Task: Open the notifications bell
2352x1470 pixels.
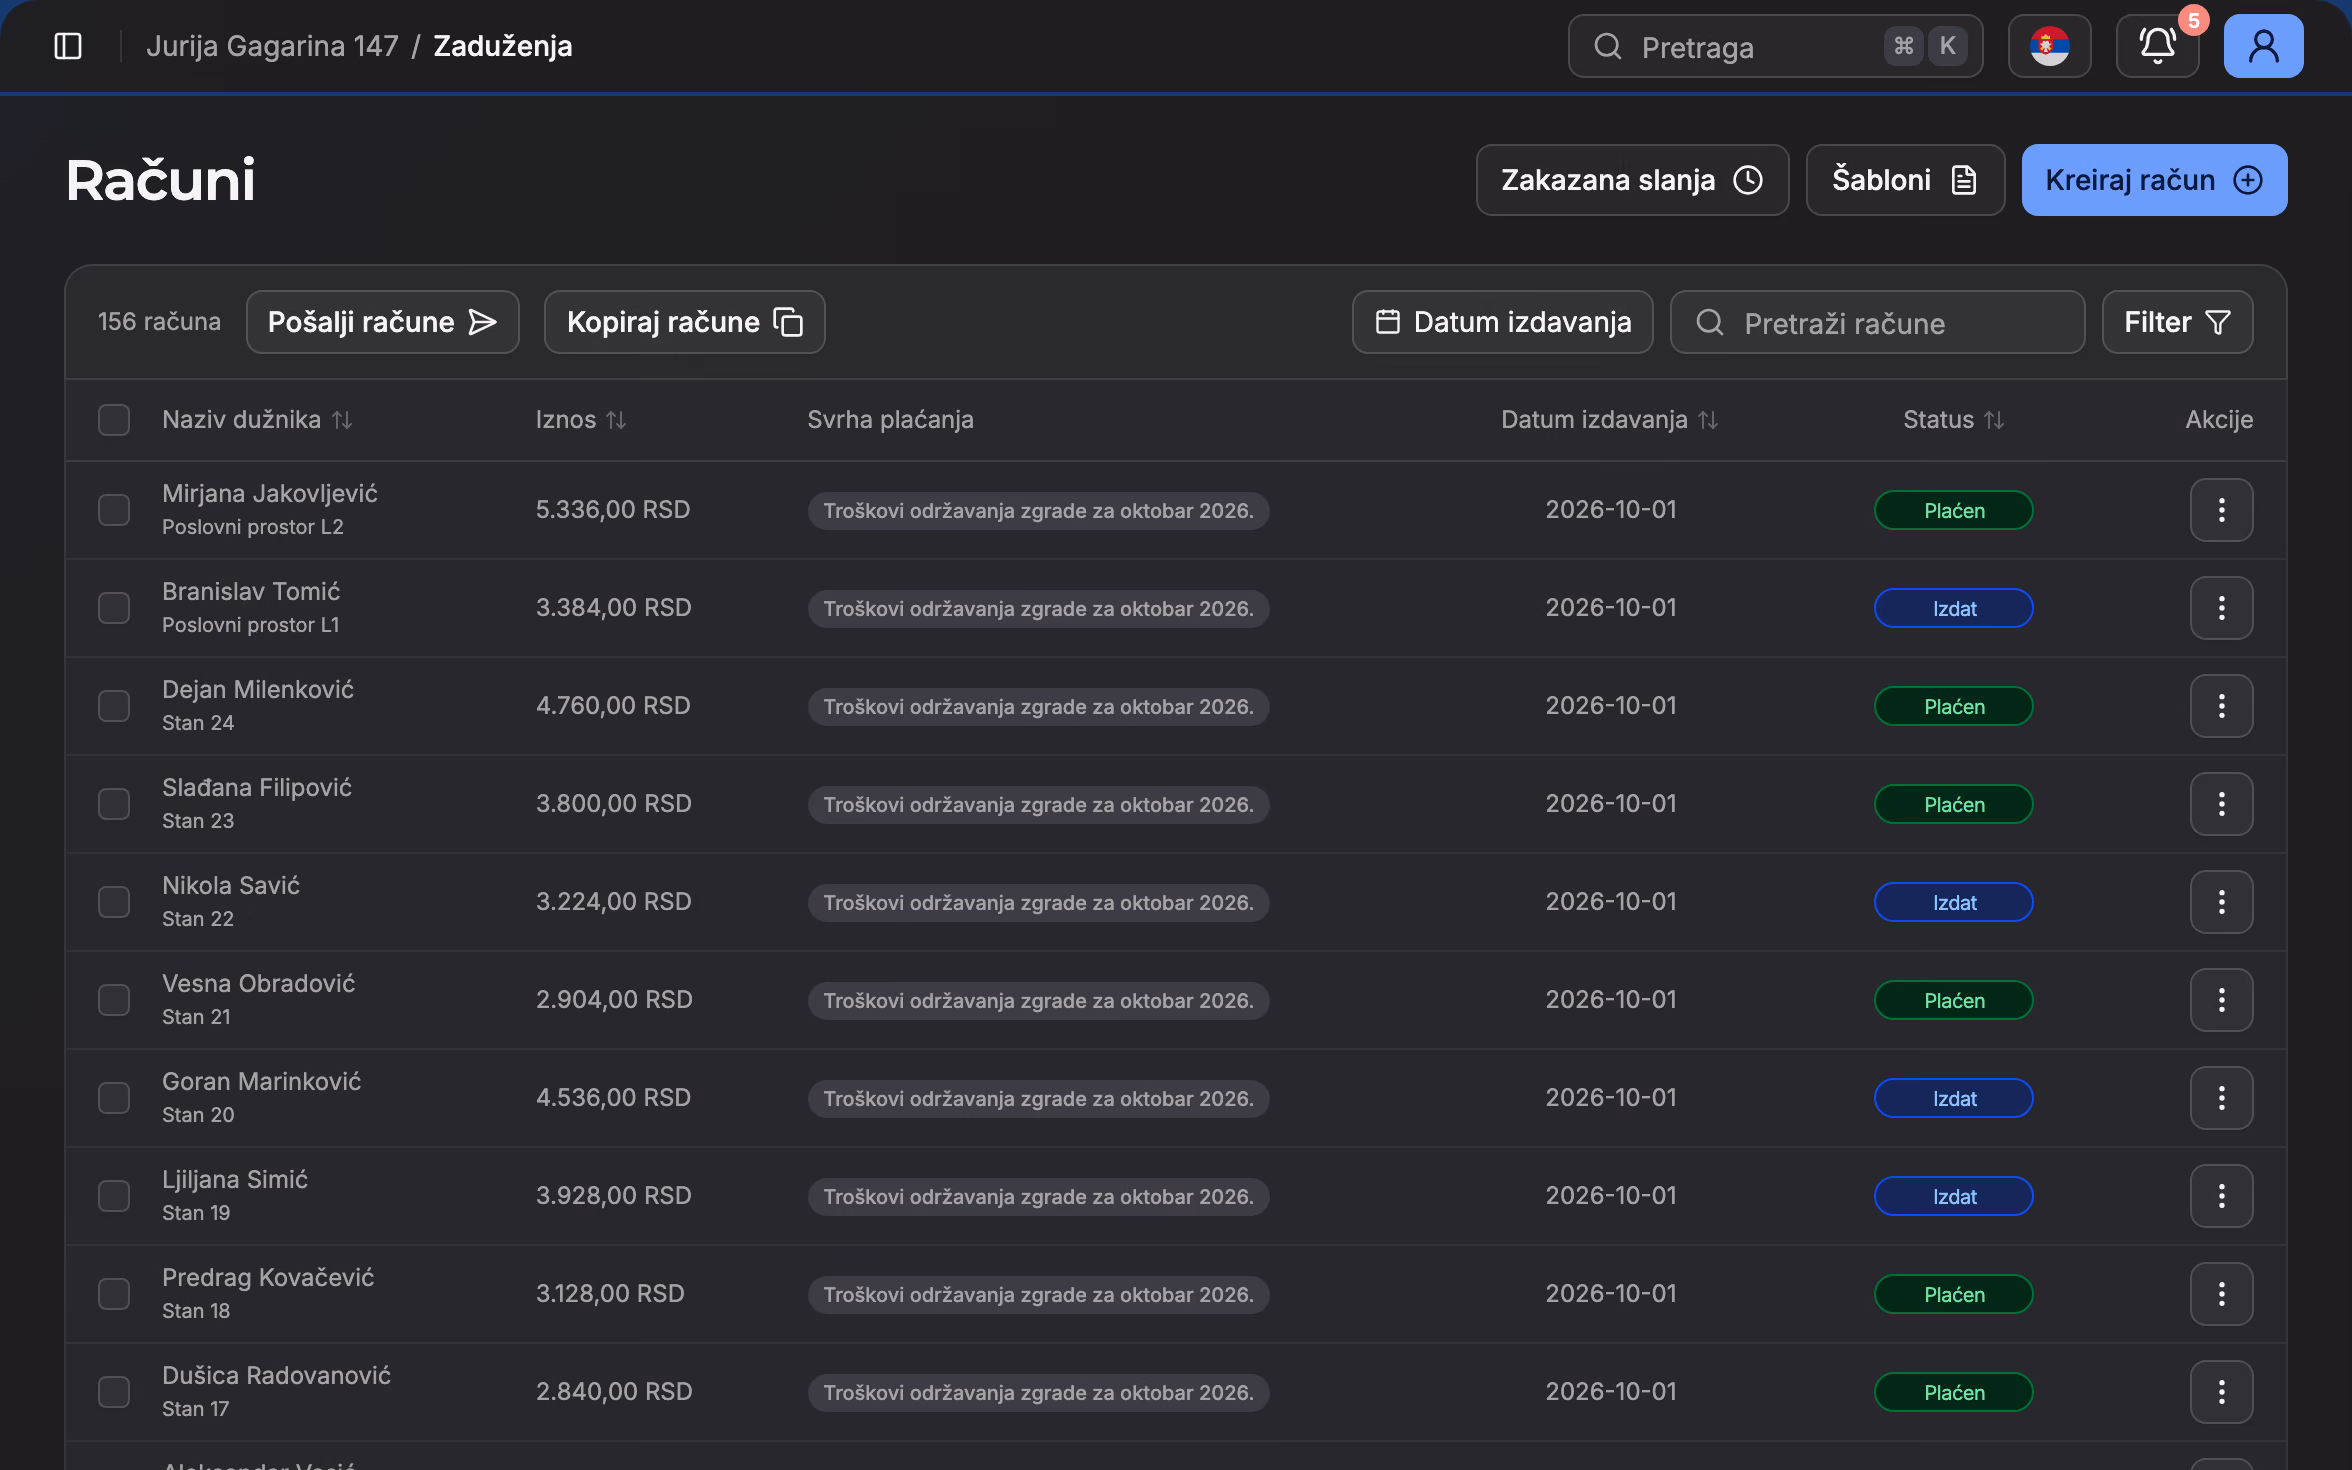Action: click(x=2157, y=46)
